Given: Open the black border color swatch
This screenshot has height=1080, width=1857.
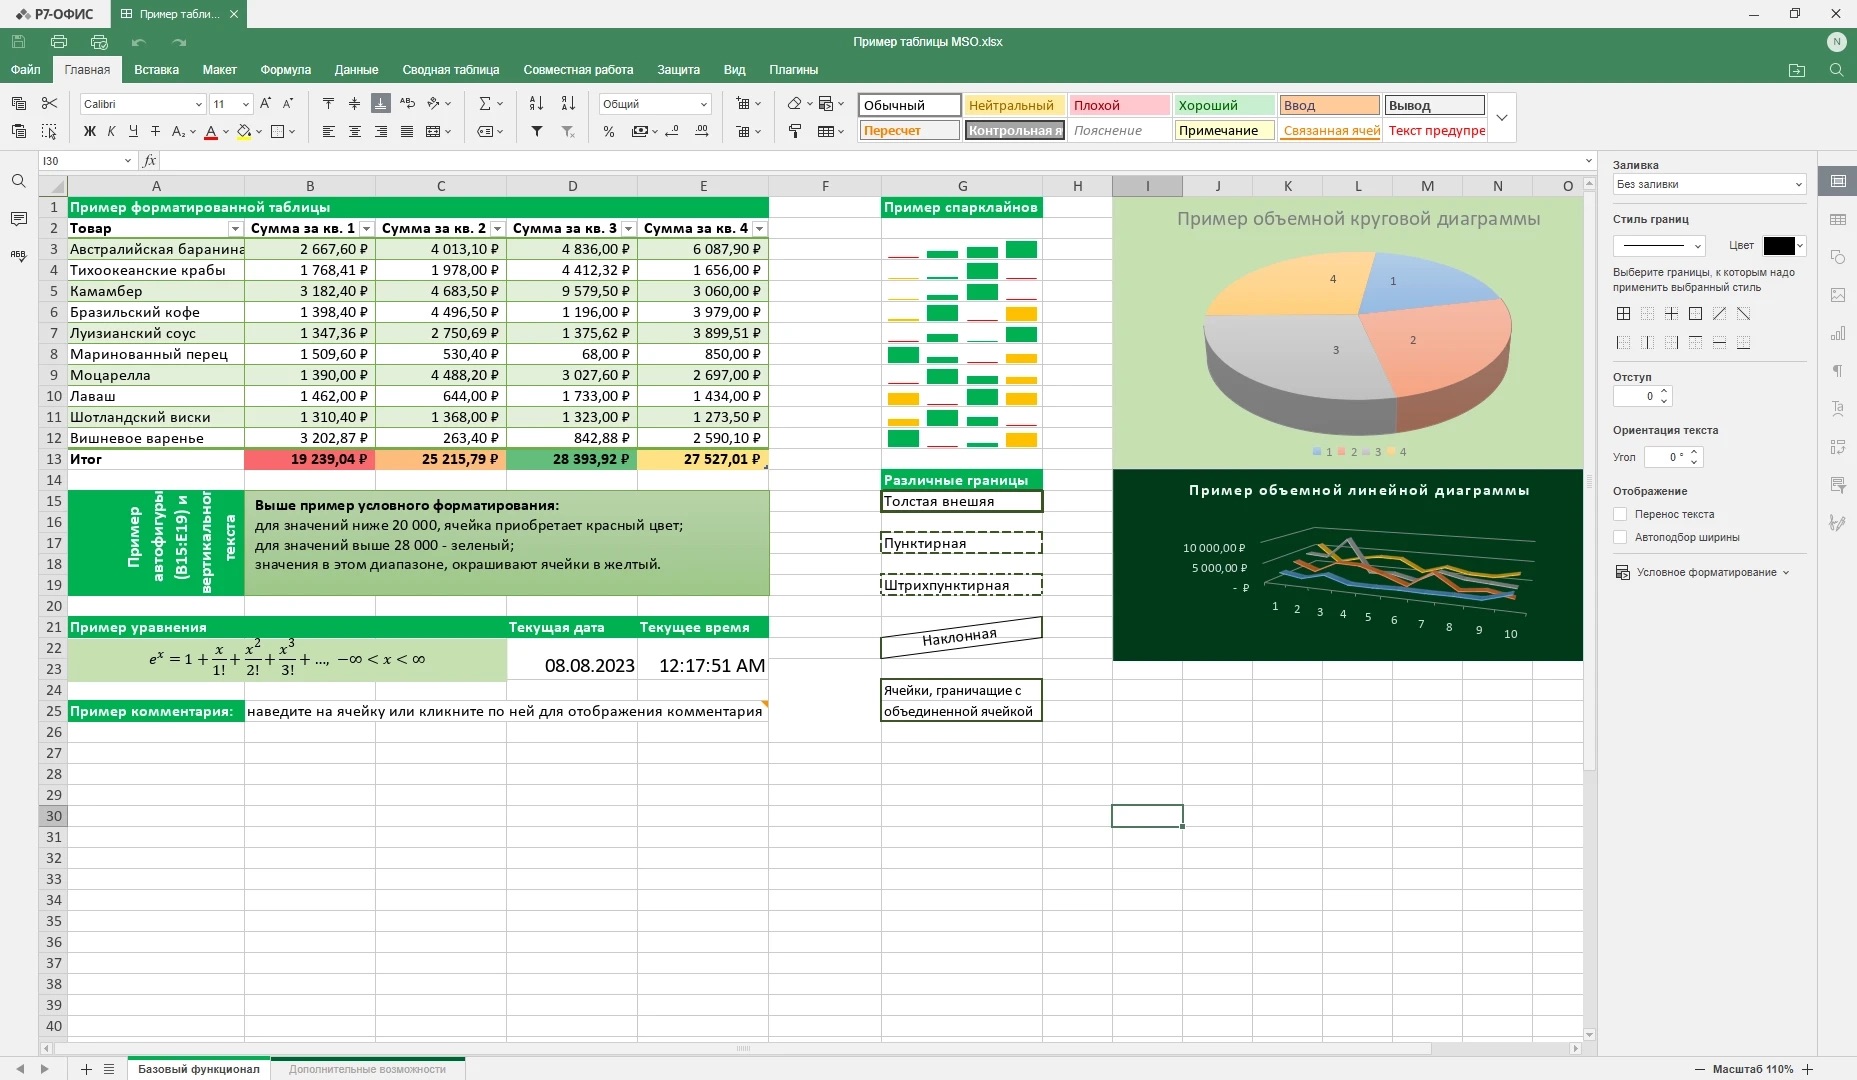Looking at the screenshot, I should pyautogui.click(x=1779, y=246).
